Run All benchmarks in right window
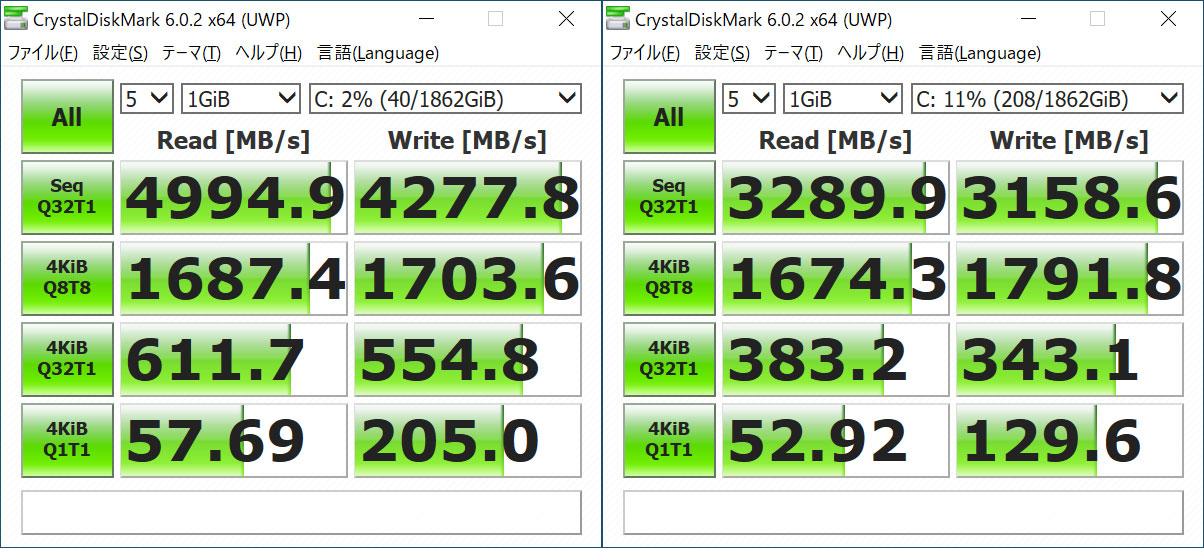This screenshot has width=1204, height=548. point(669,117)
